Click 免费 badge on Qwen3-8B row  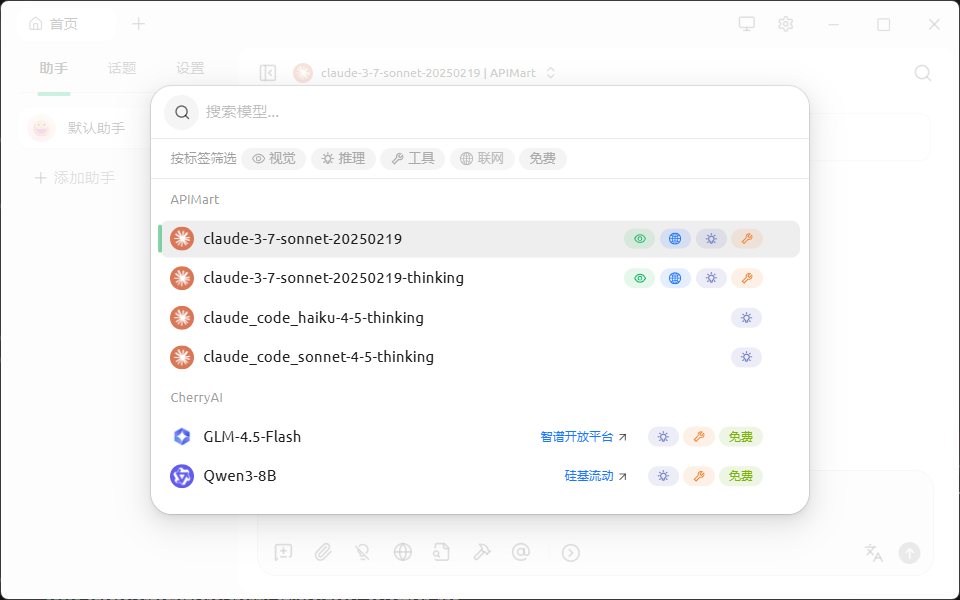(x=741, y=476)
